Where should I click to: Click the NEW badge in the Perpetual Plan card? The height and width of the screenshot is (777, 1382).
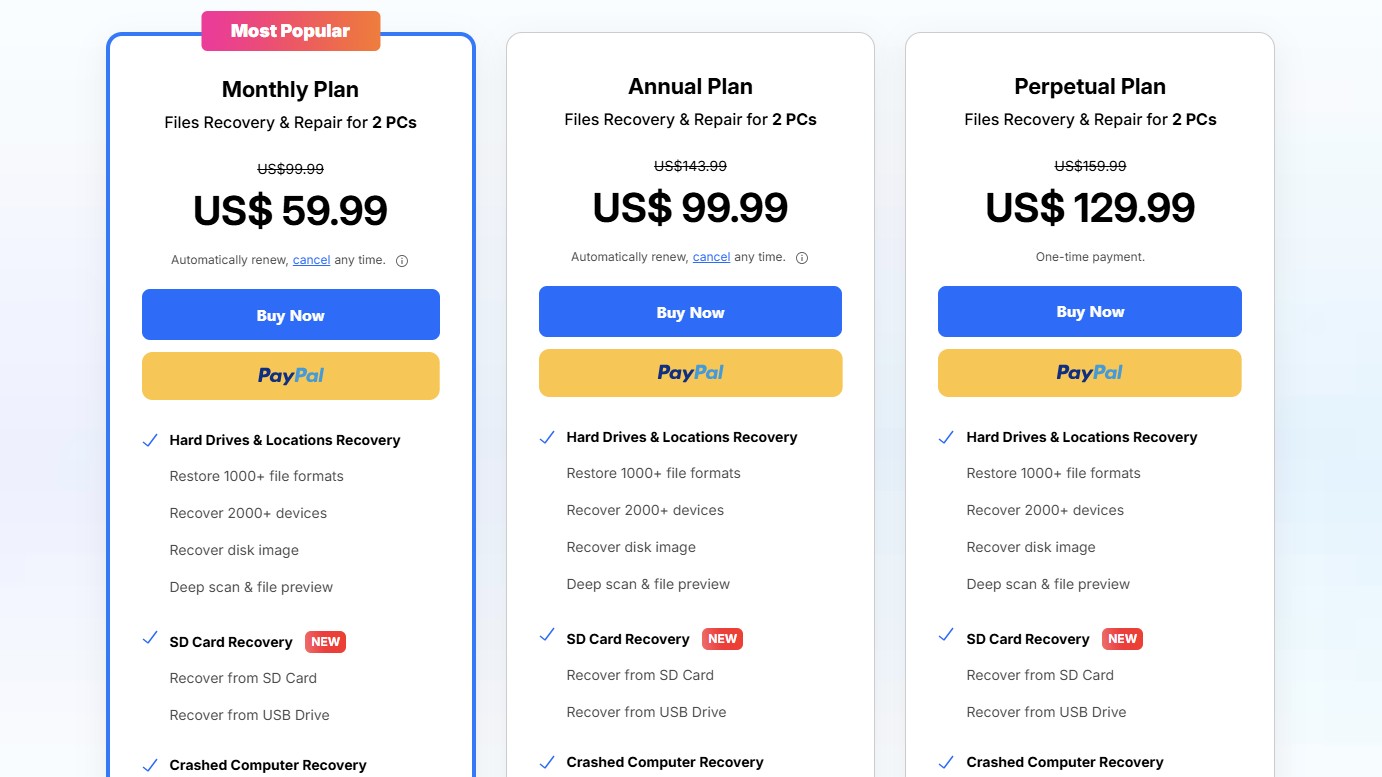[x=1122, y=638]
